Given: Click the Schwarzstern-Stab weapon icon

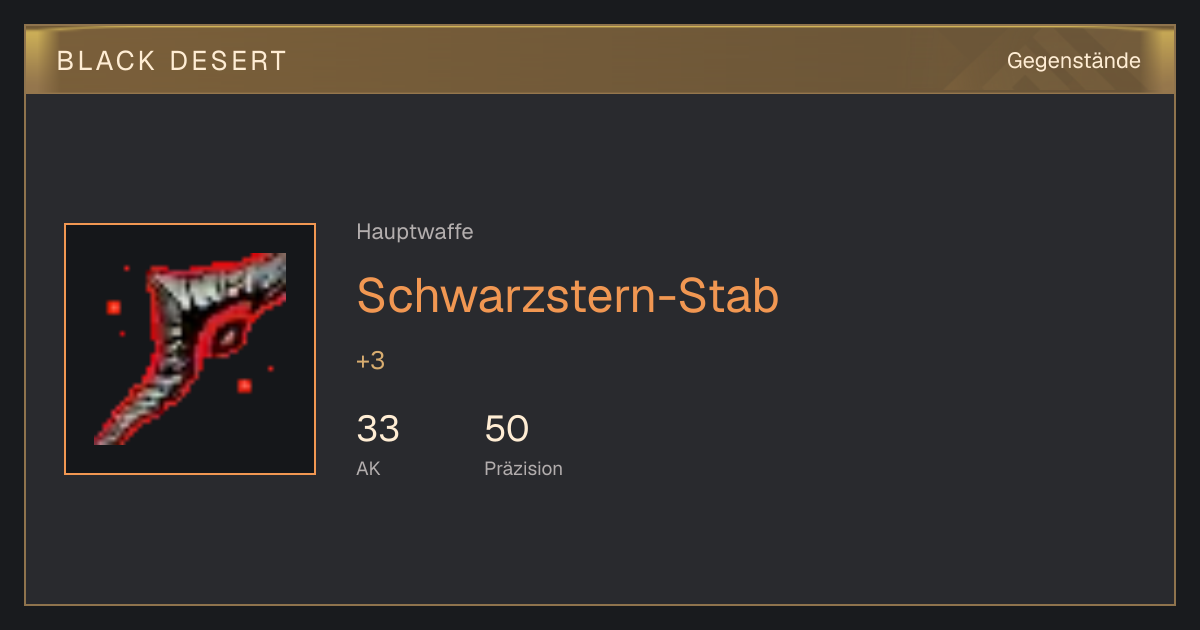Looking at the screenshot, I should [190, 349].
